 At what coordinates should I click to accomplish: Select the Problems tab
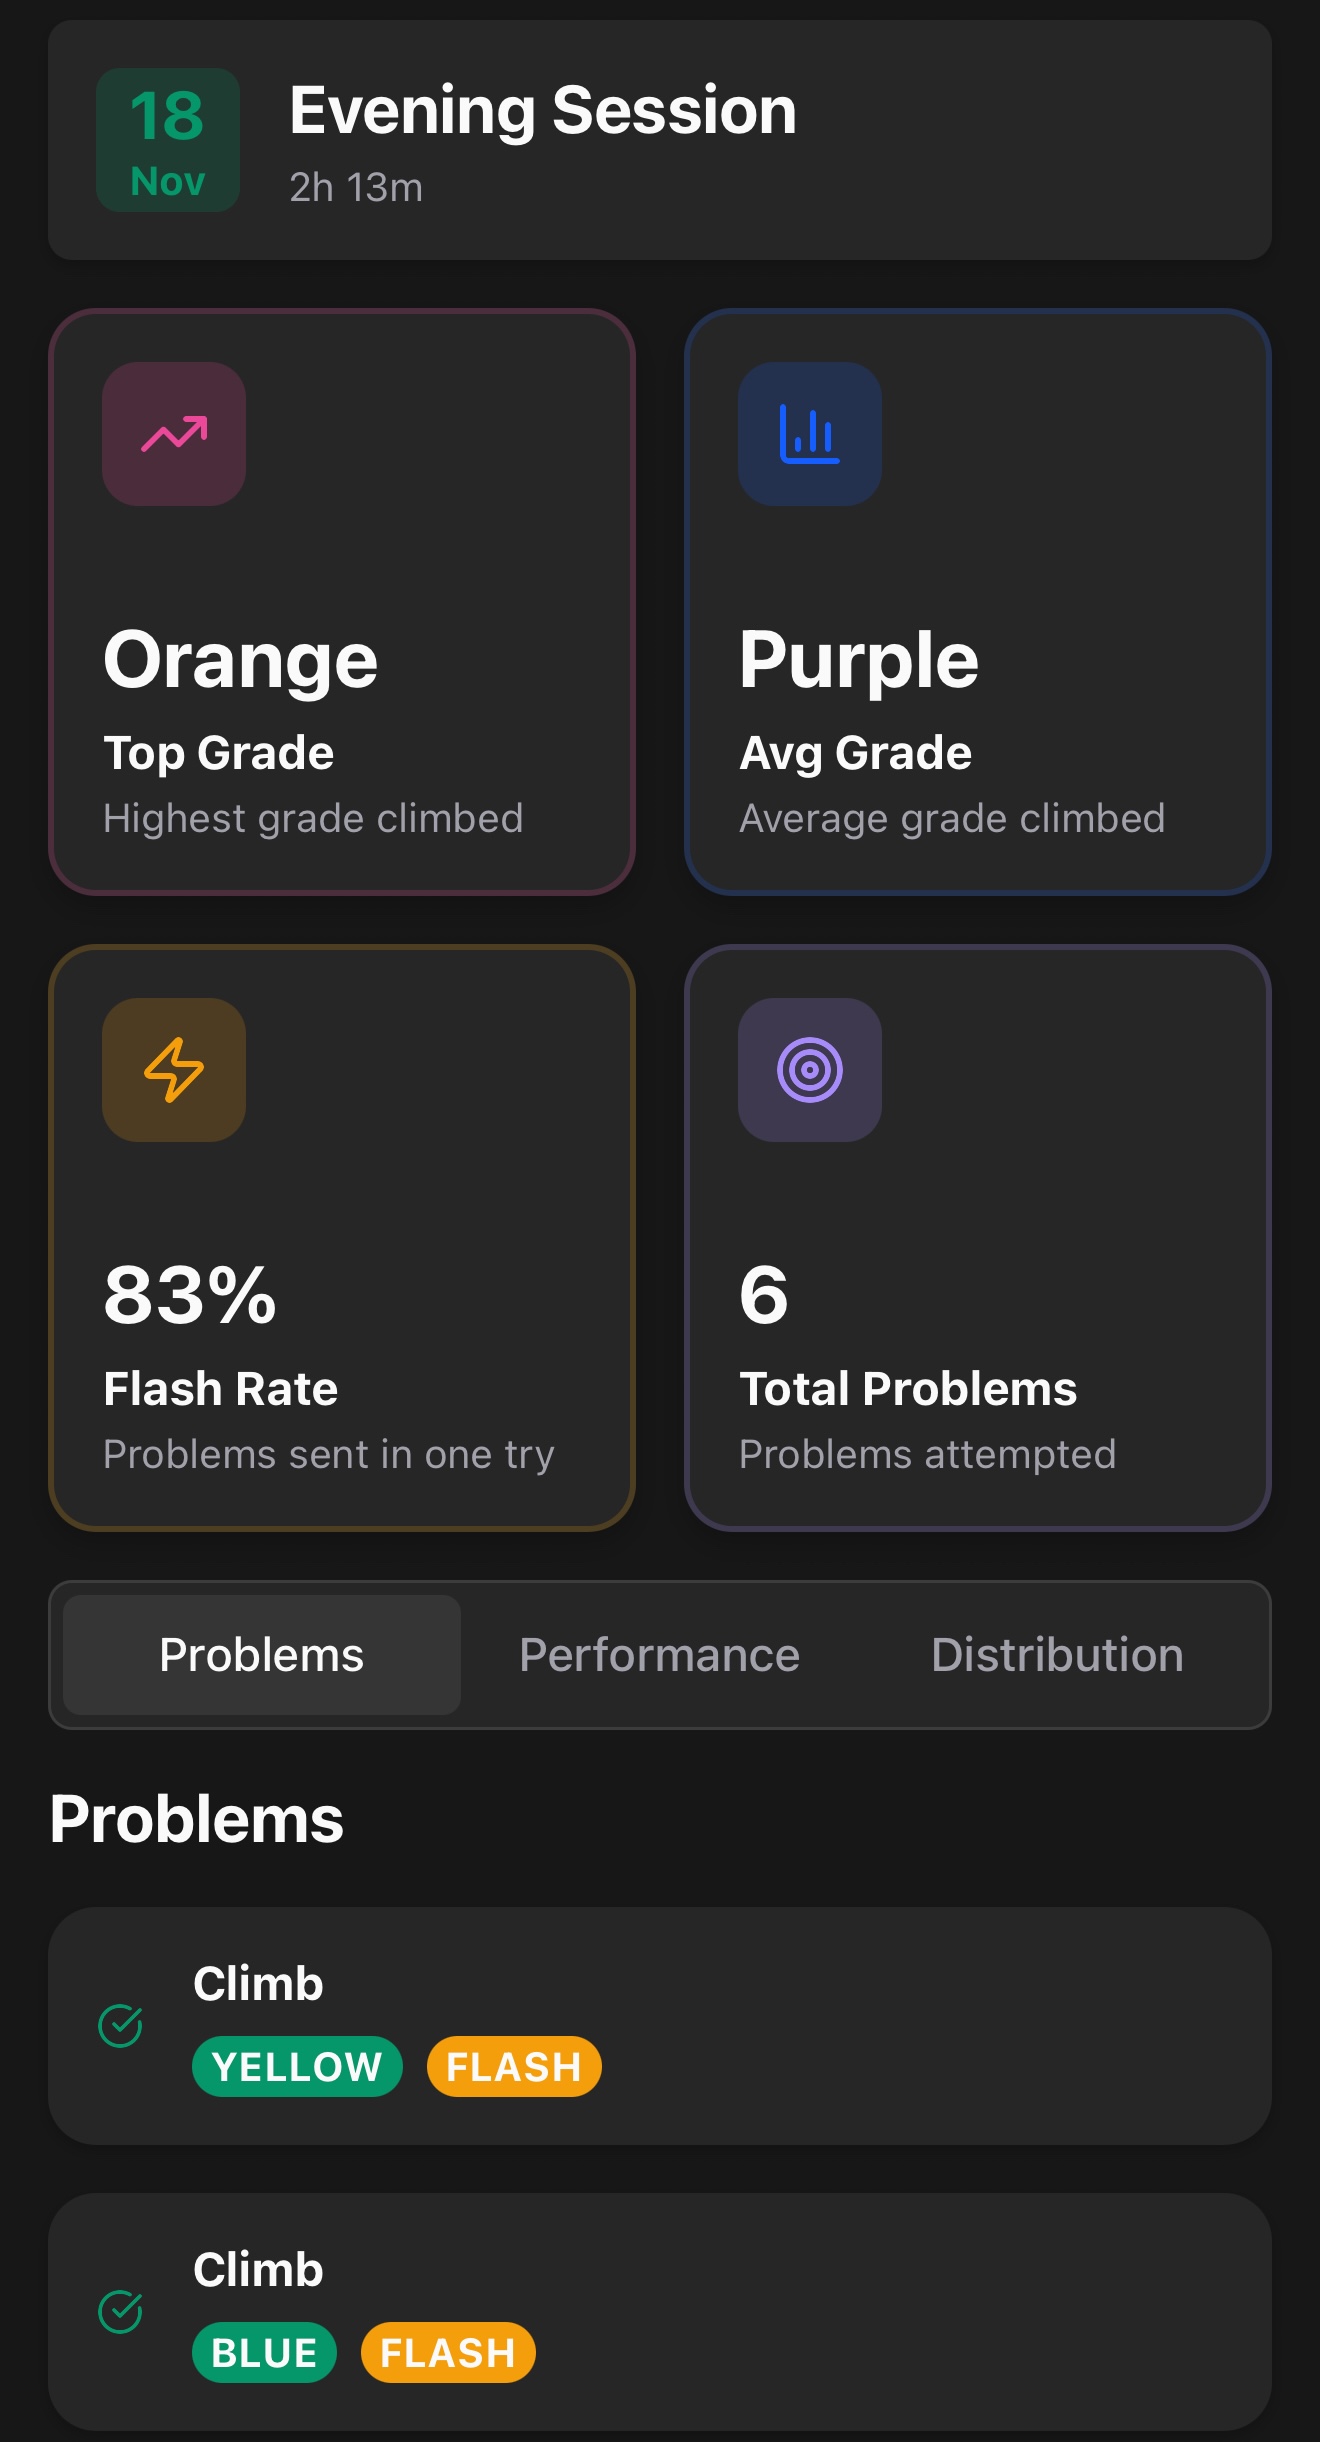262,1655
